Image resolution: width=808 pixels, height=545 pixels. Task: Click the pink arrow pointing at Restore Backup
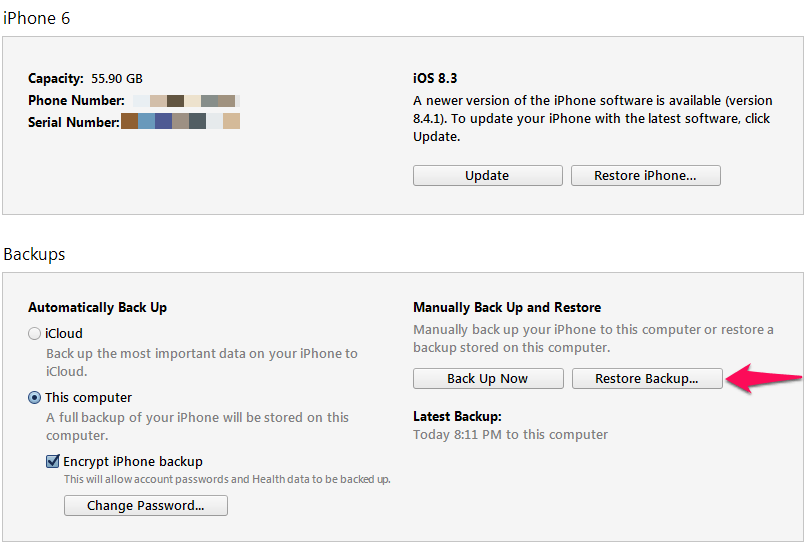pos(764,379)
